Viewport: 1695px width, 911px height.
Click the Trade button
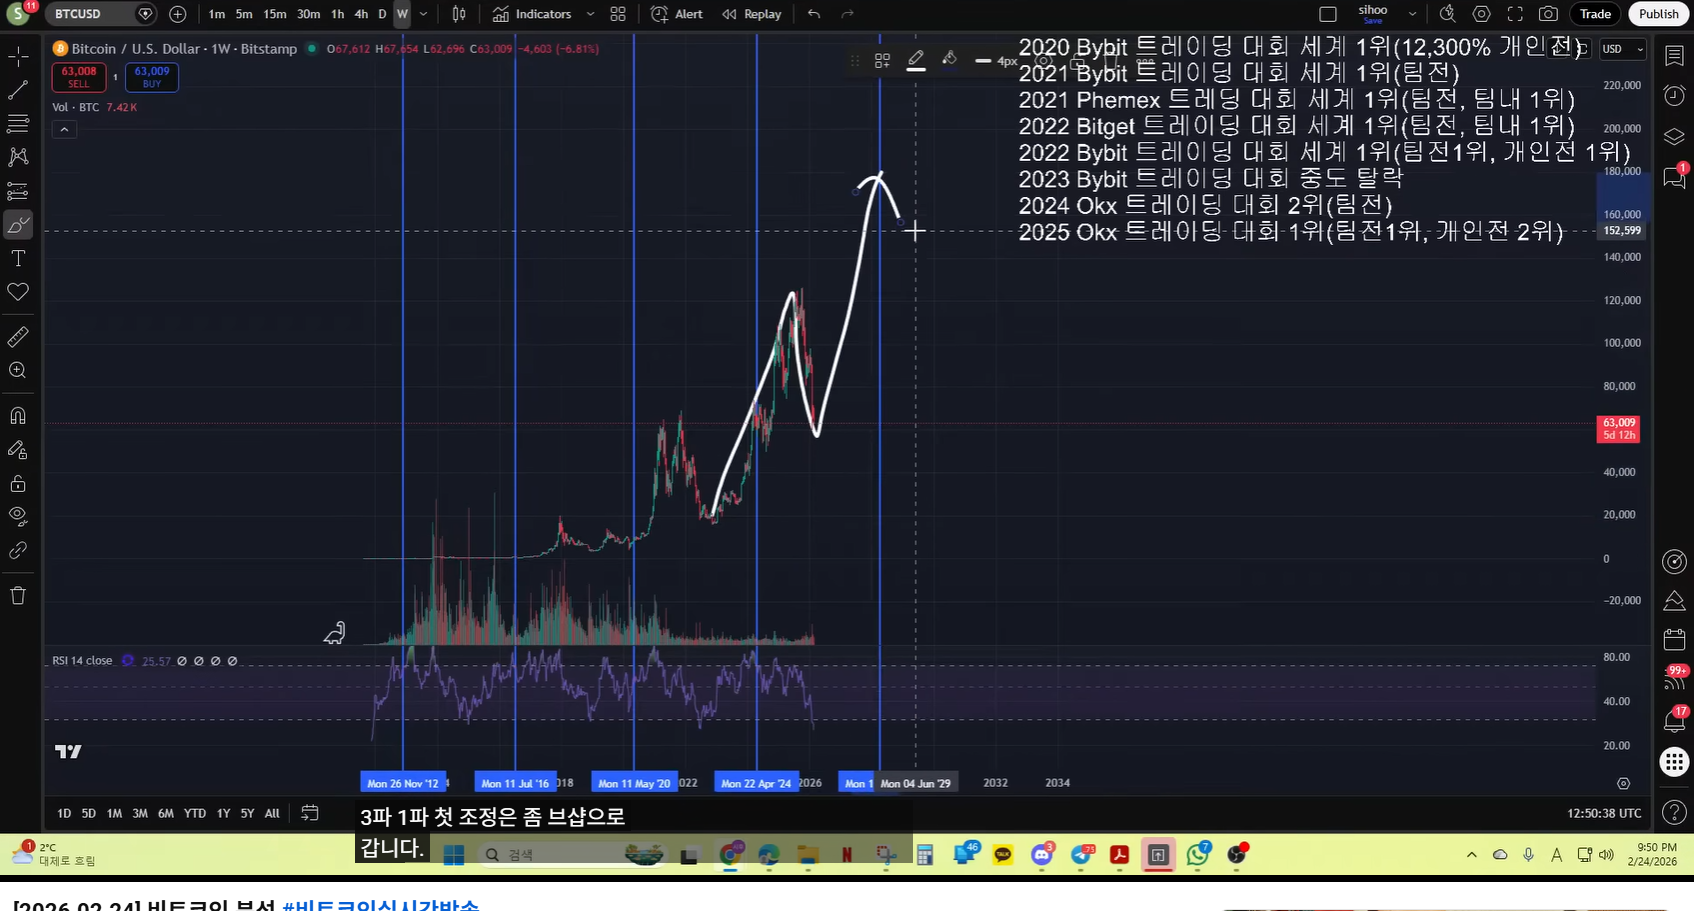click(x=1595, y=14)
